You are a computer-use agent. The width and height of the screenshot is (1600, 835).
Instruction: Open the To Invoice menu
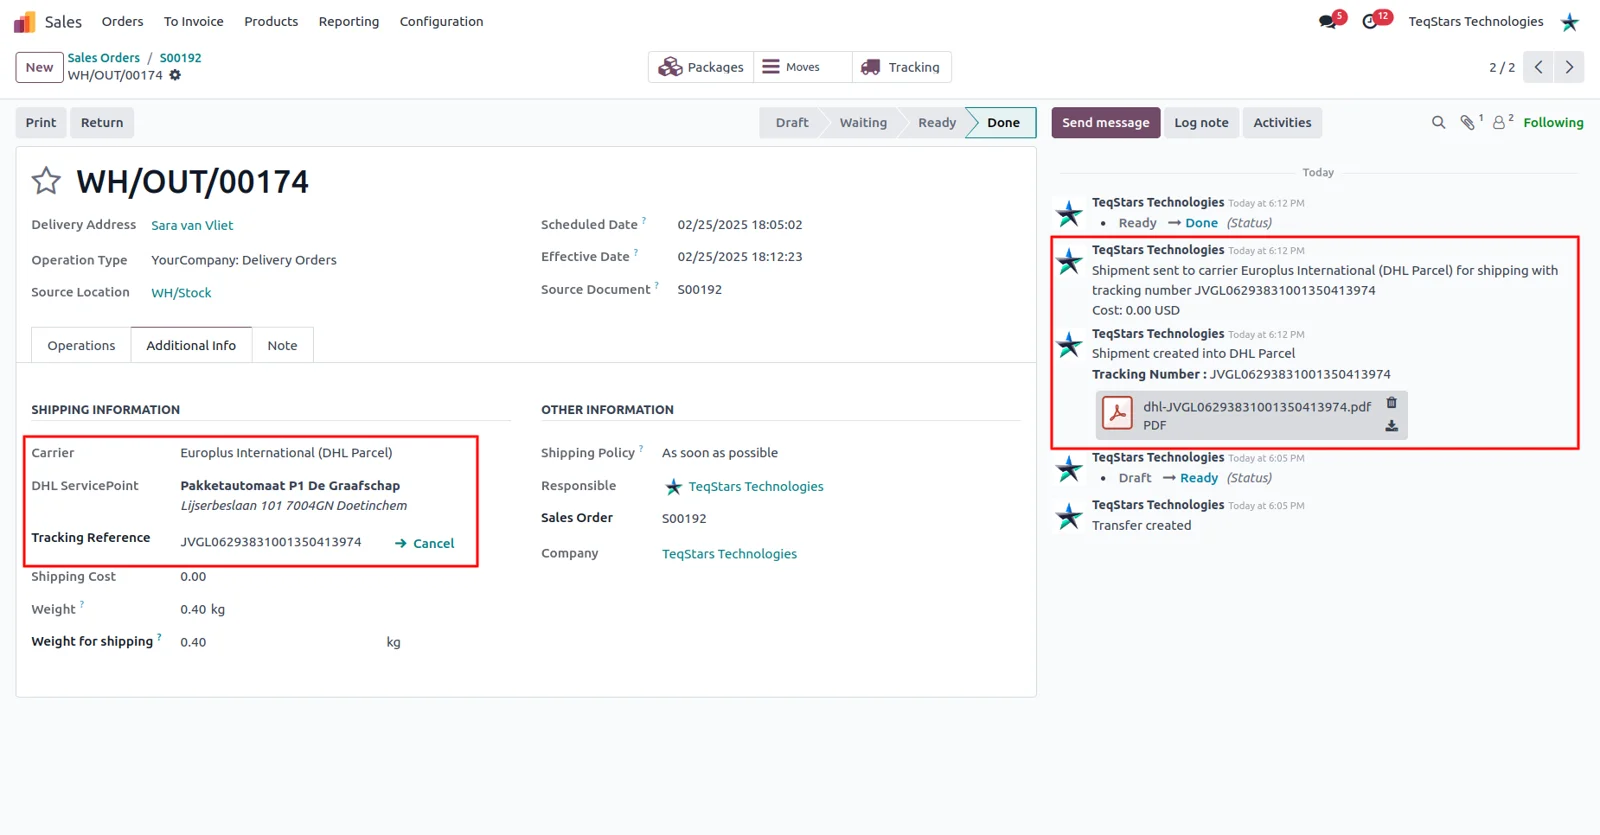point(193,21)
